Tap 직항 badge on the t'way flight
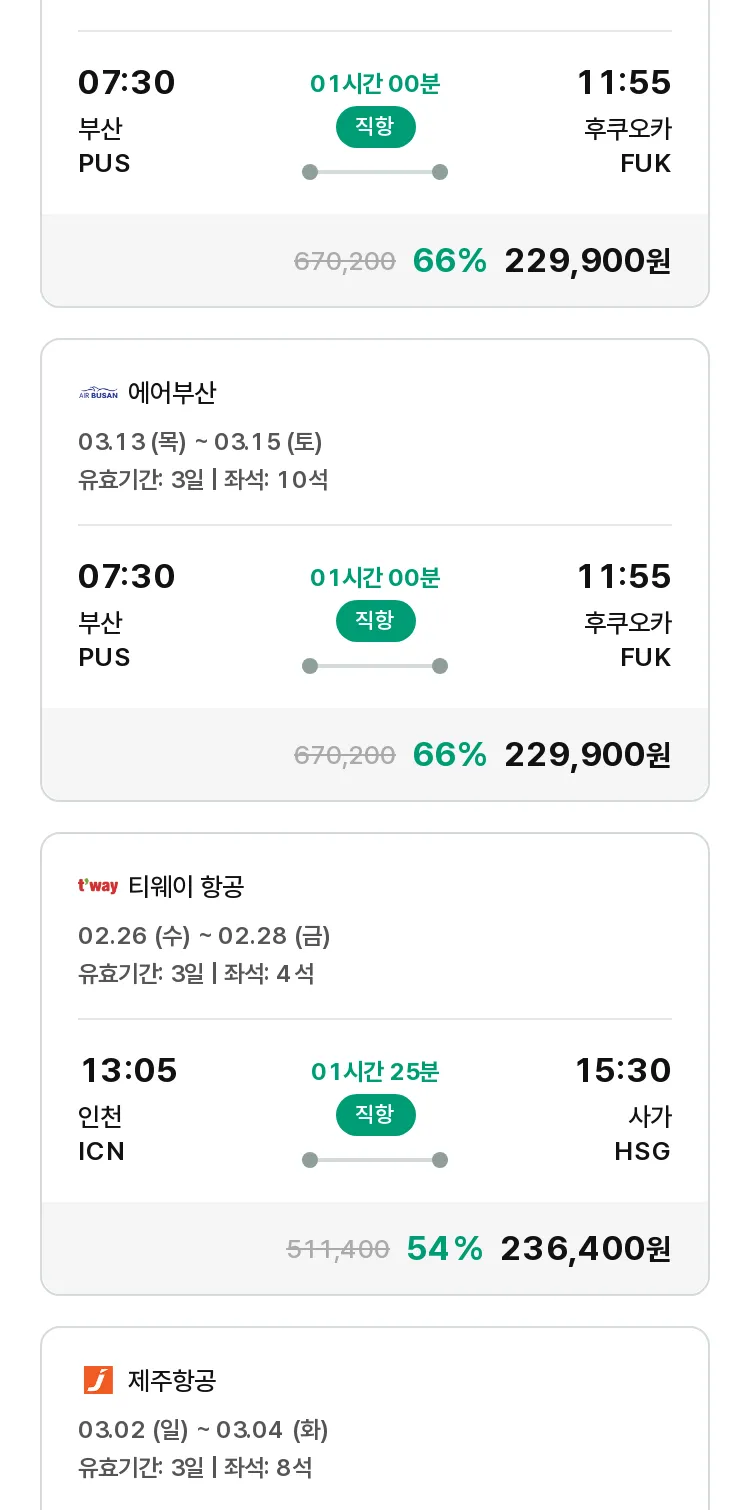Image resolution: width=750 pixels, height=1510 pixels. [375, 1115]
